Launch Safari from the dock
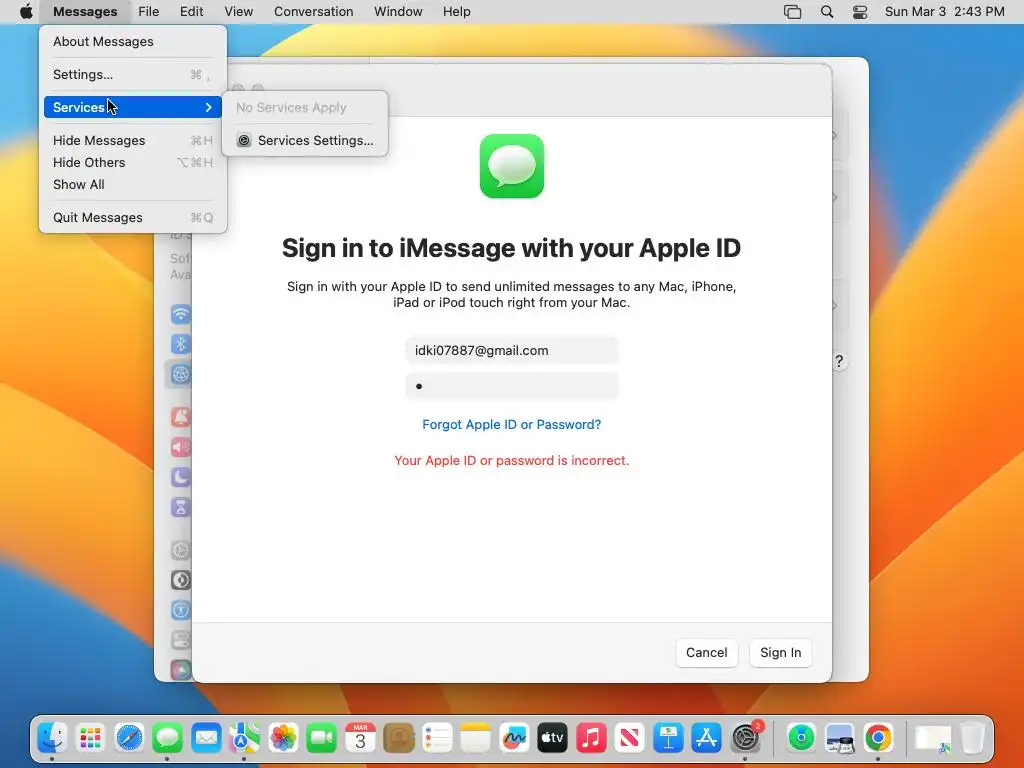The height and width of the screenshot is (768, 1024). click(x=129, y=738)
